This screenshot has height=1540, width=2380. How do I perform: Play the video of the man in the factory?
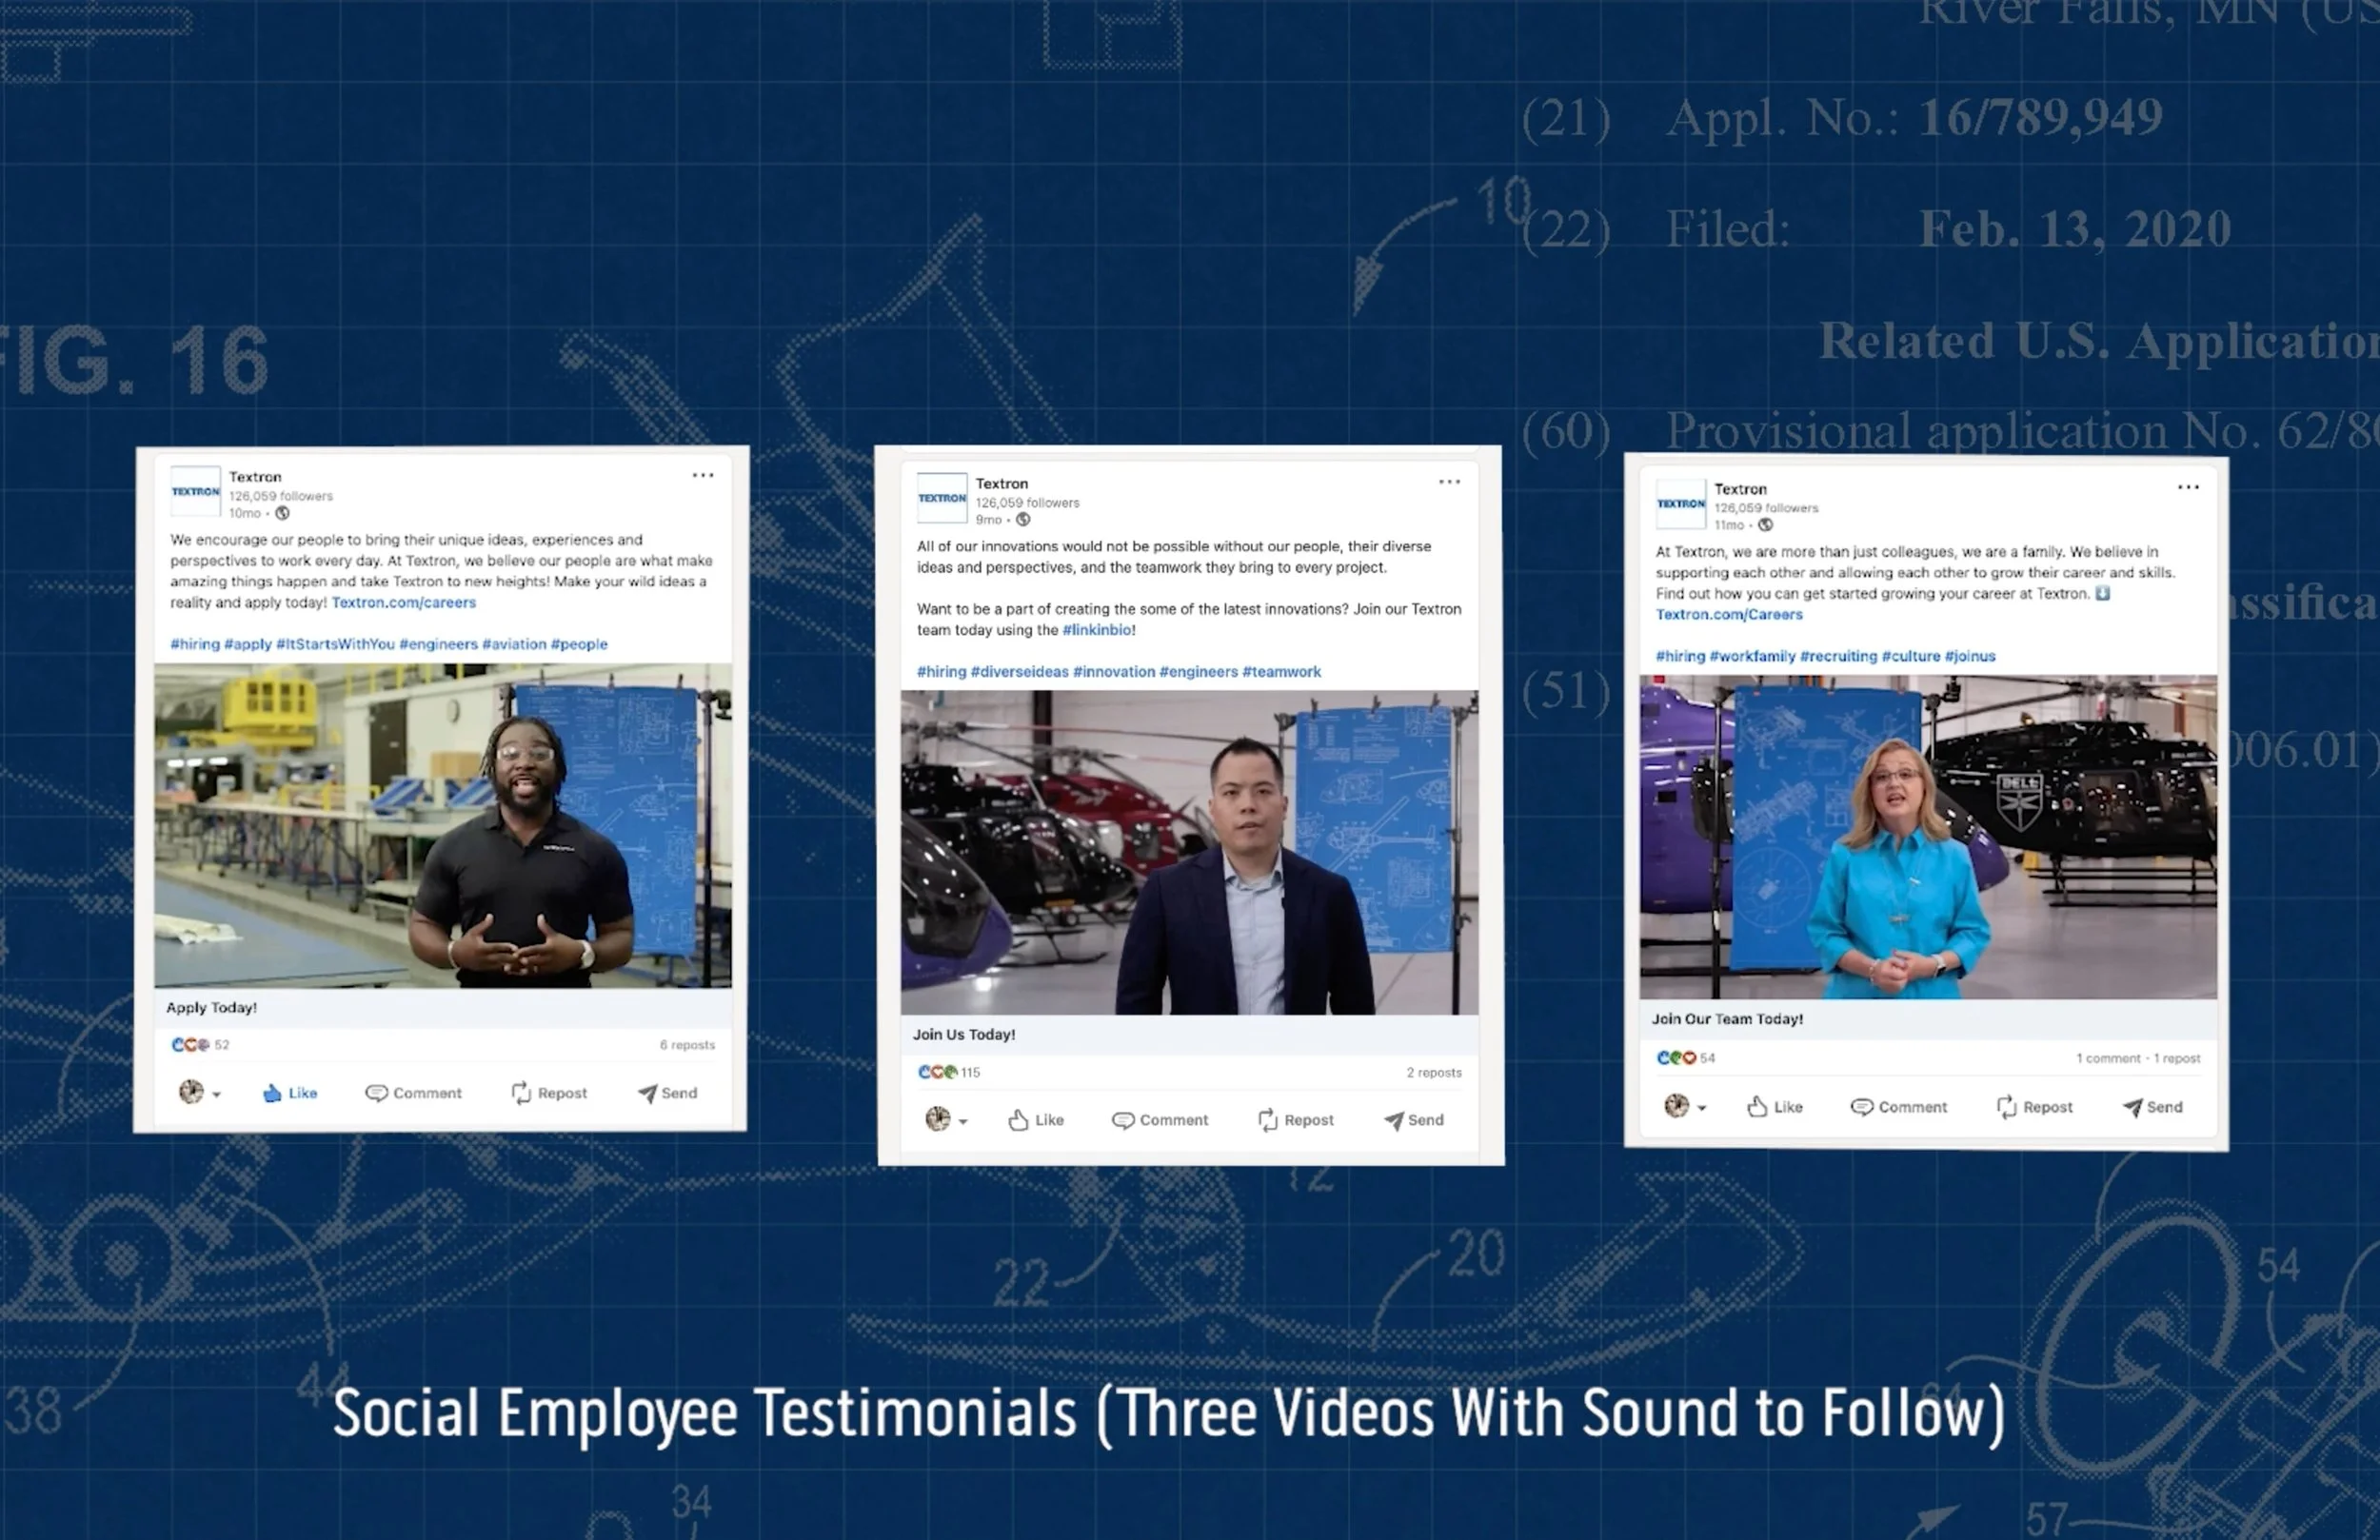click(443, 826)
